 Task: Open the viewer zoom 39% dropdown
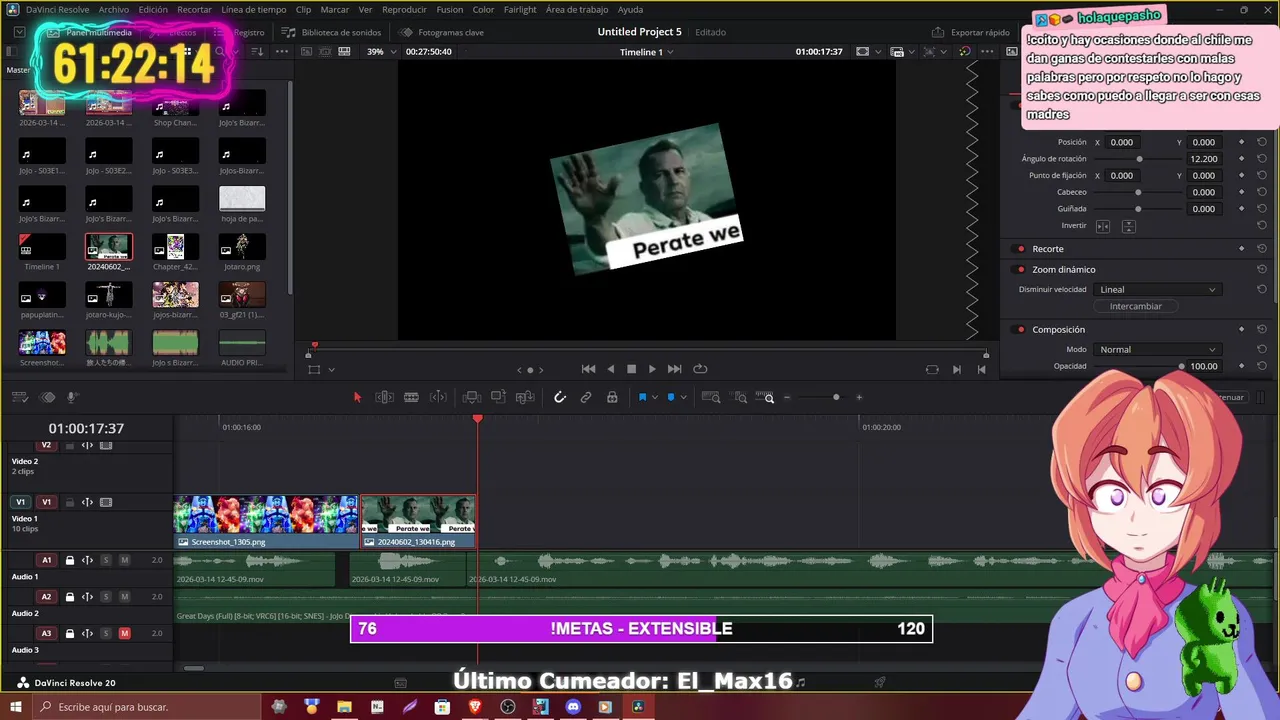(x=381, y=51)
